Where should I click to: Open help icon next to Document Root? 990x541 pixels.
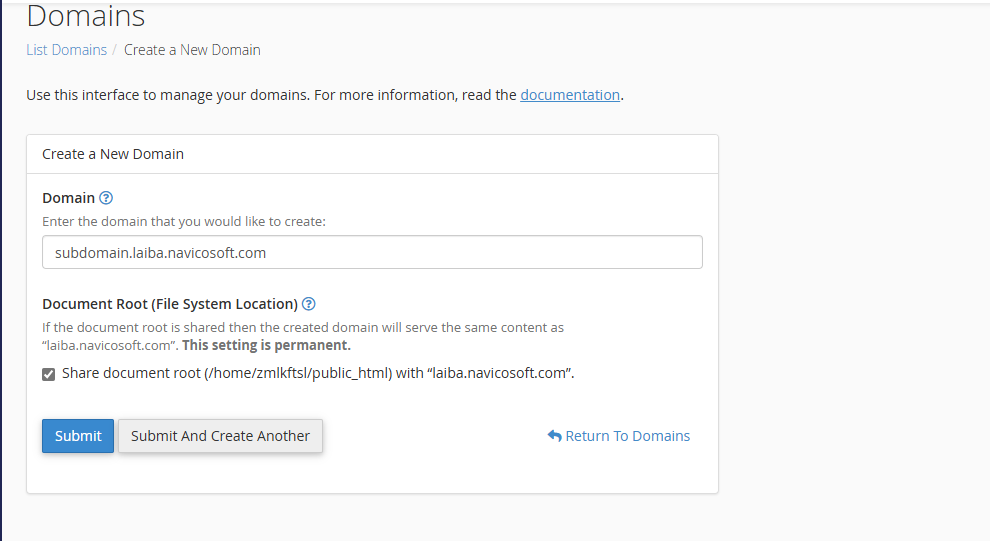[309, 304]
